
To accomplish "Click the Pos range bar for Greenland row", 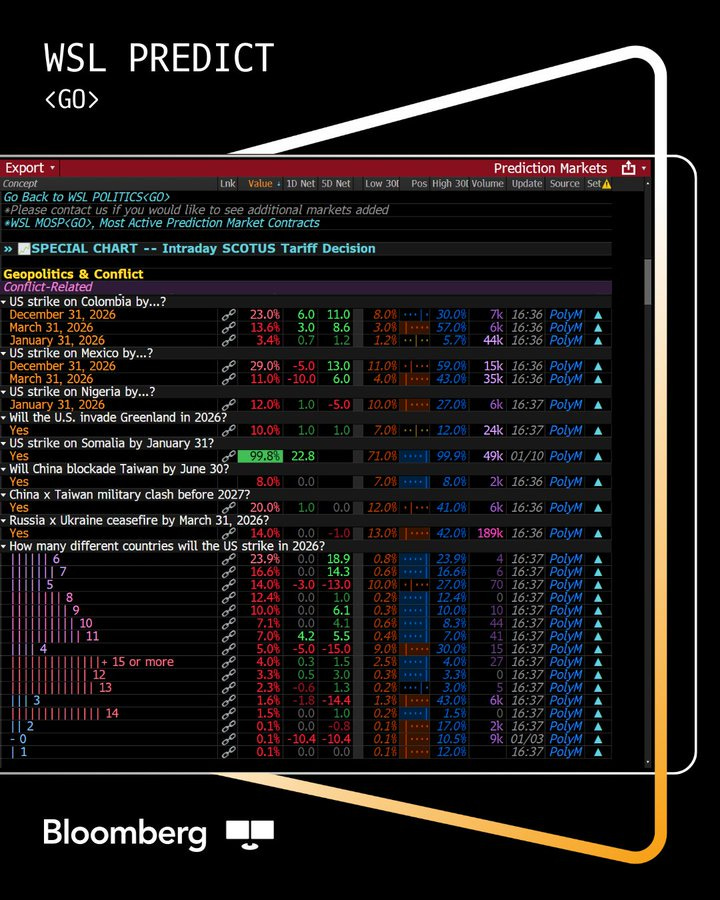I will pyautogui.click(x=415, y=430).
